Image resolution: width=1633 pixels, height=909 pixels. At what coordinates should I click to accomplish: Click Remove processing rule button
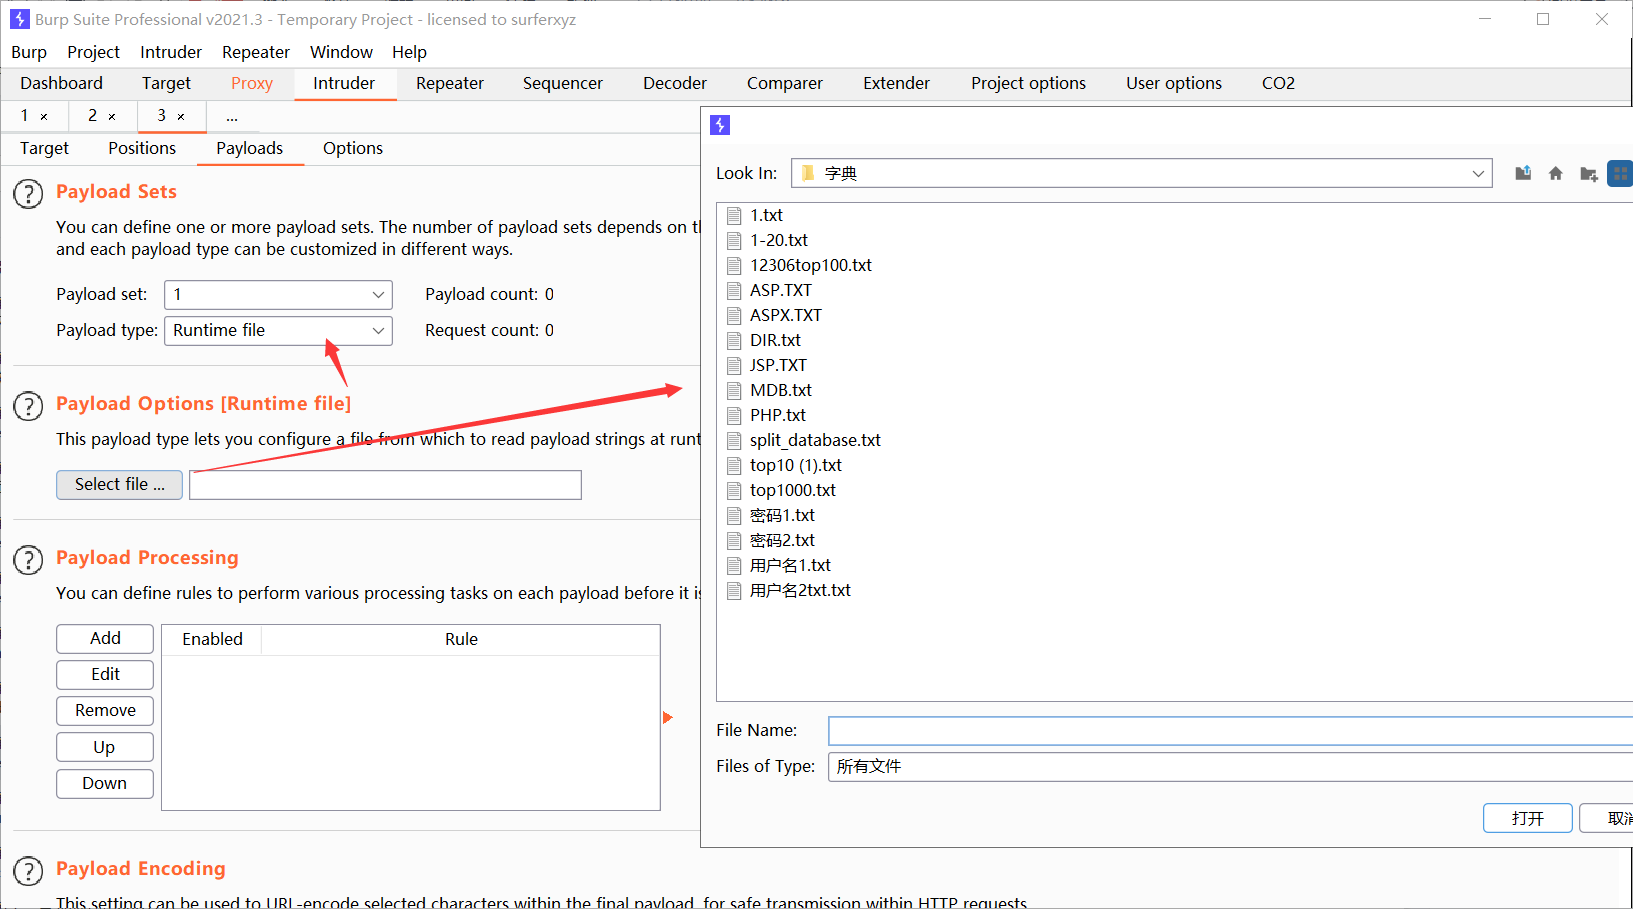105,710
